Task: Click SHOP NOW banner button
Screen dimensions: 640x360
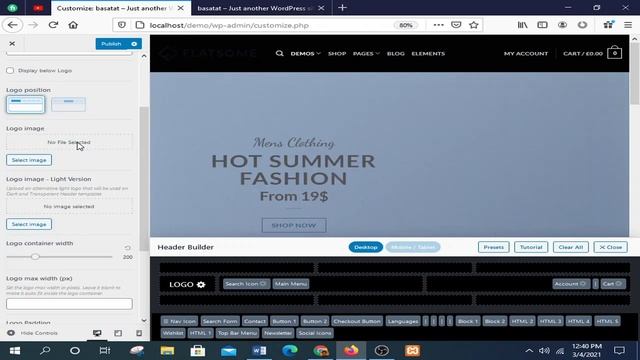Action: 294,225
